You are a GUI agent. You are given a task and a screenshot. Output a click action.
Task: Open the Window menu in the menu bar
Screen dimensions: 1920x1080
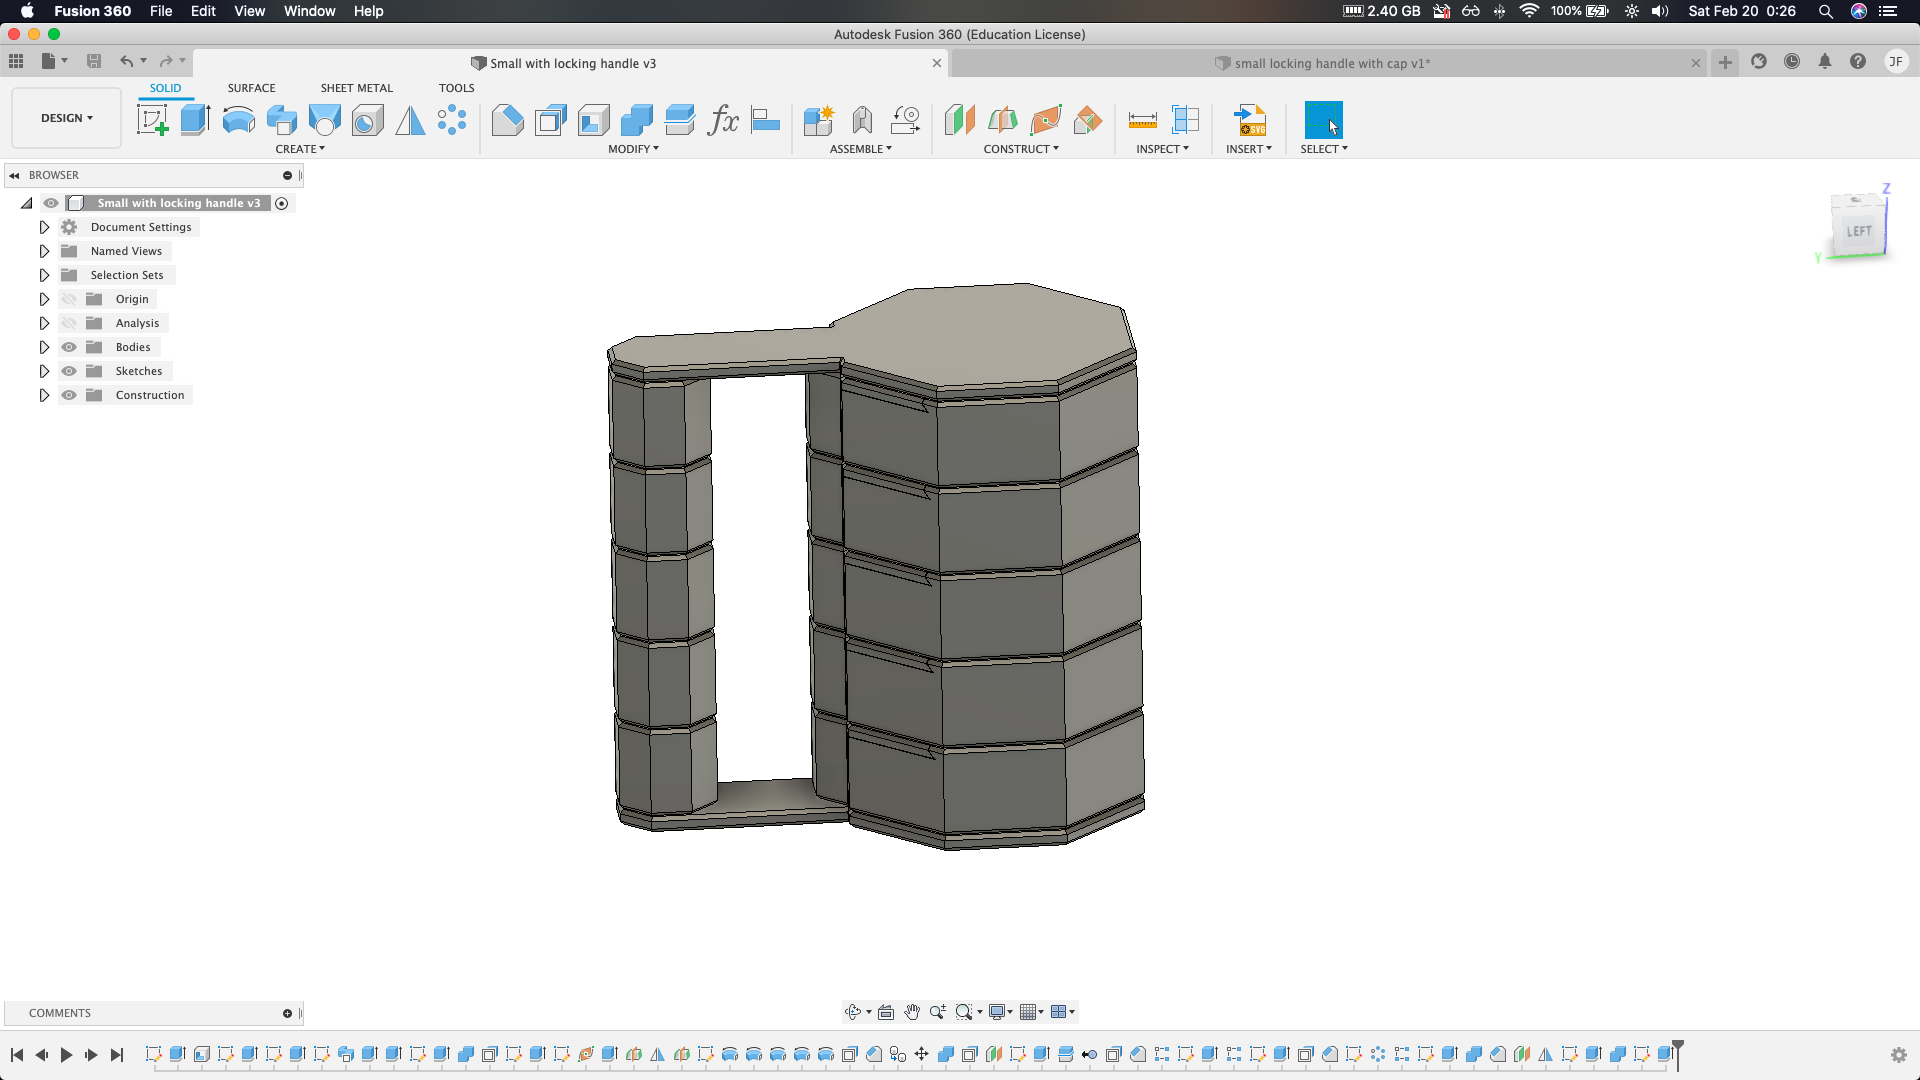309,11
